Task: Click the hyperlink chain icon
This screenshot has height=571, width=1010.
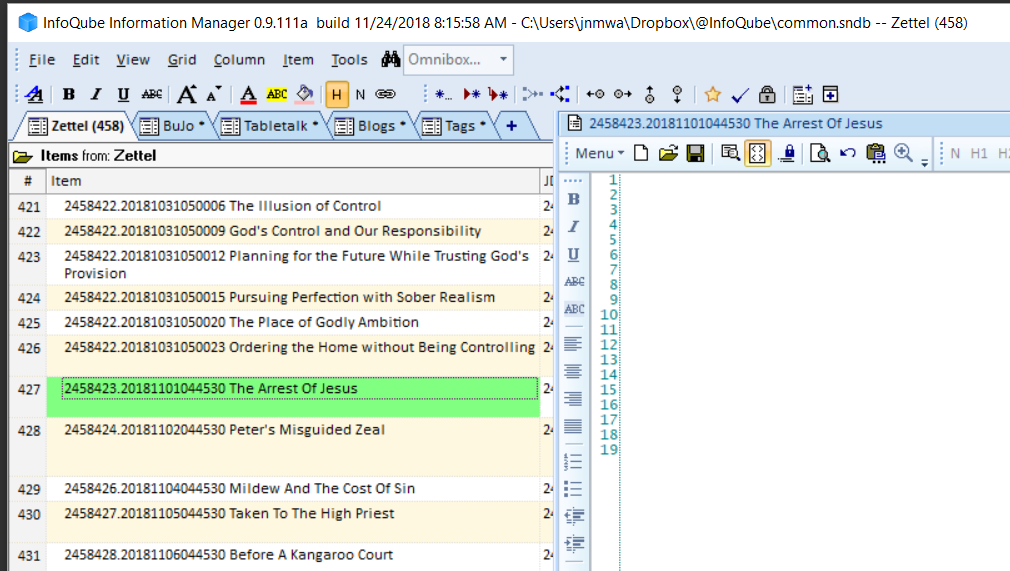Action: (x=385, y=95)
